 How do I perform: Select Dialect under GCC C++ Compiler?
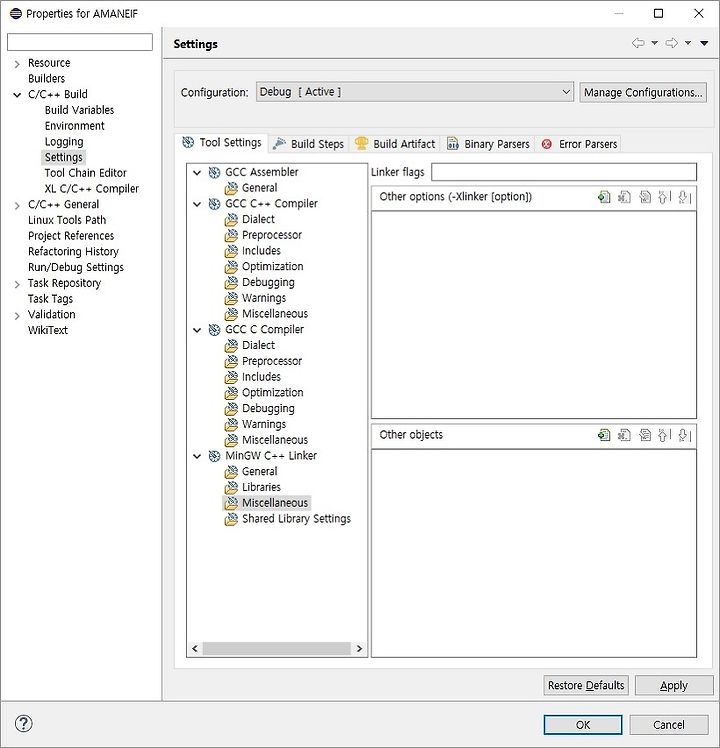coord(258,219)
